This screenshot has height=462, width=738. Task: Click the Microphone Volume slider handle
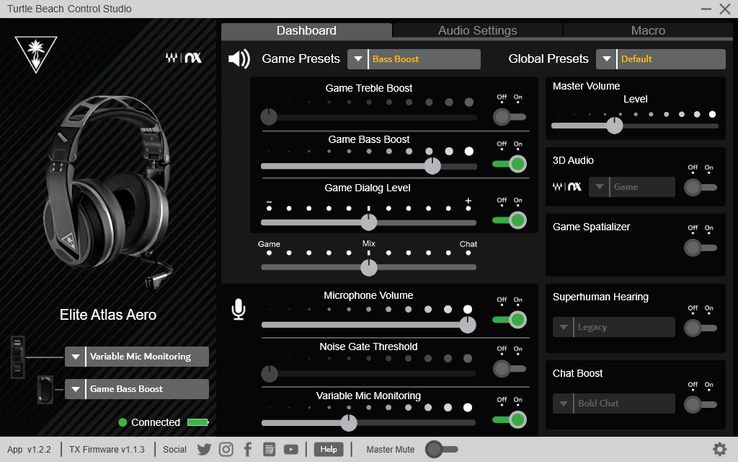tap(467, 325)
